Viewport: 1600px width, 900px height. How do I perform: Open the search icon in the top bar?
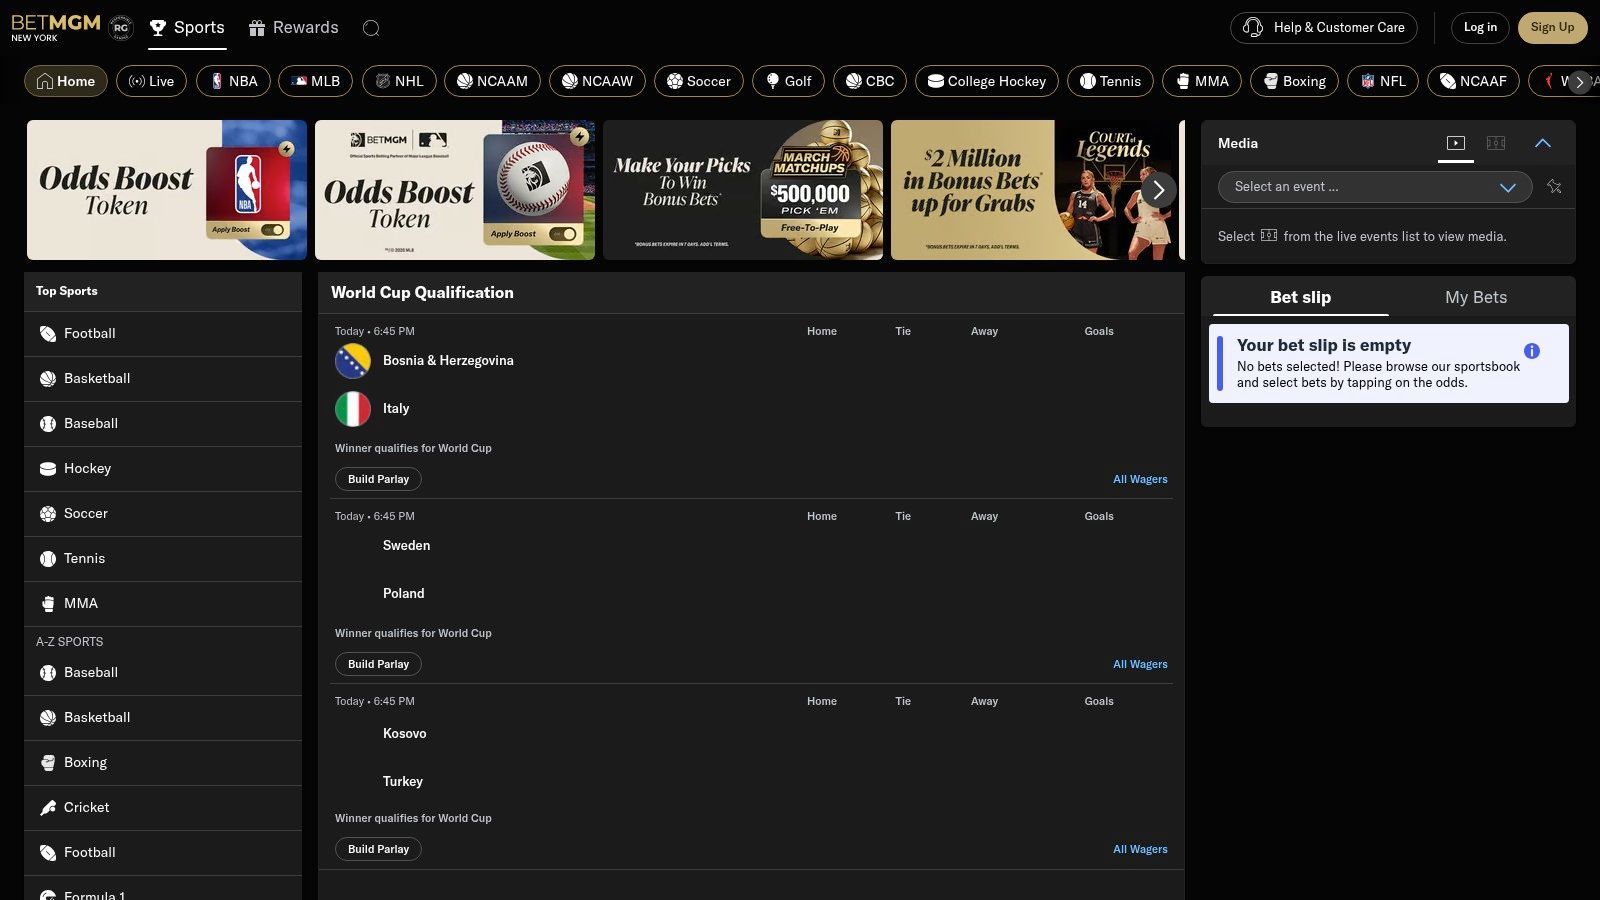(371, 28)
